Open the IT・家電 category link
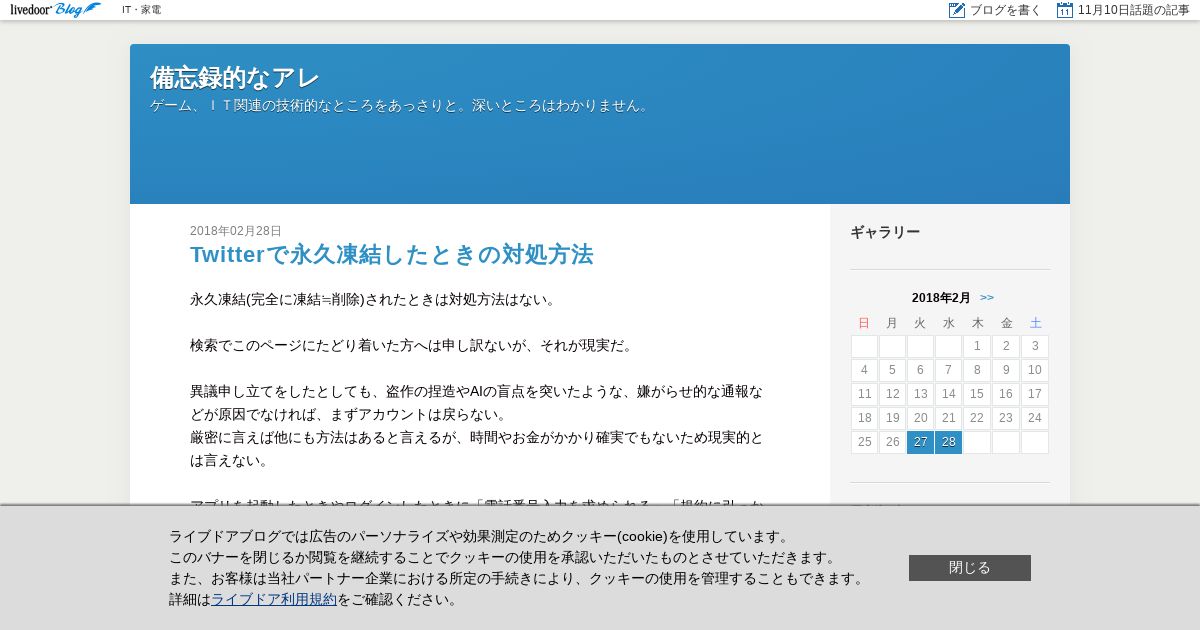Screen dimensions: 1200x630 [x=141, y=10]
